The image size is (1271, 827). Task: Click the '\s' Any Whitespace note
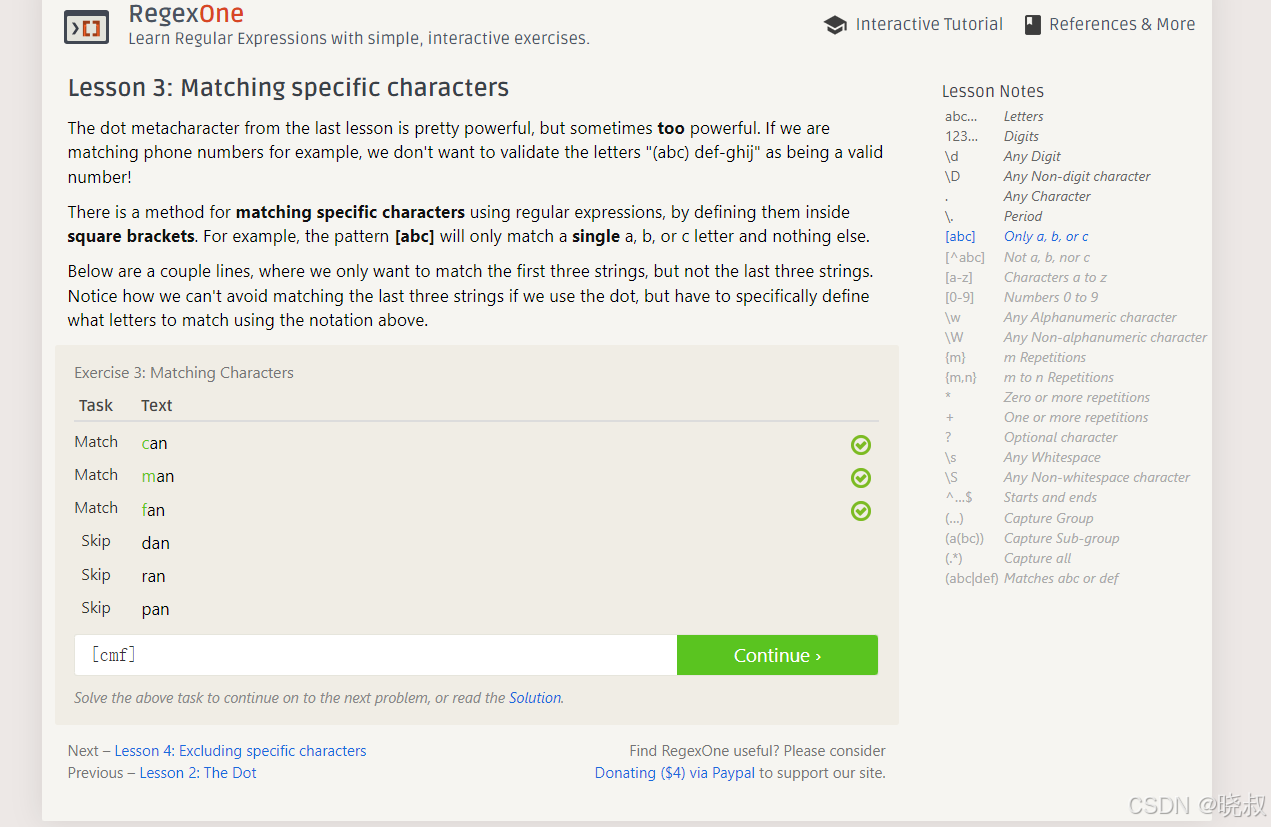tap(1023, 457)
